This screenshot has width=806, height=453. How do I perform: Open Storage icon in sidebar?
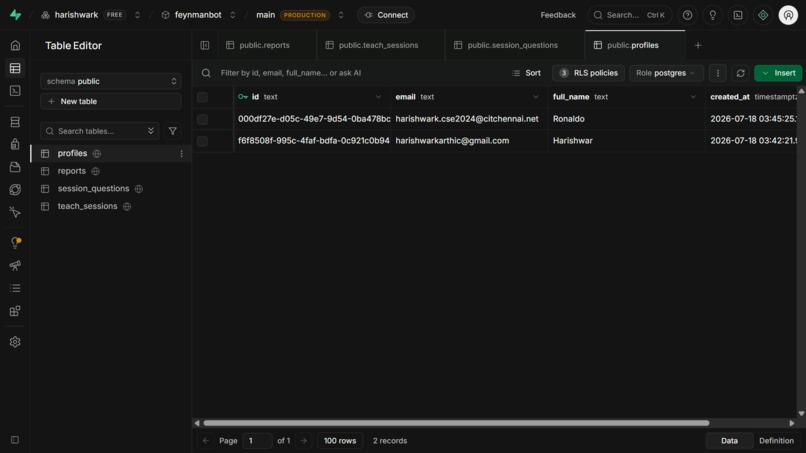[15, 167]
